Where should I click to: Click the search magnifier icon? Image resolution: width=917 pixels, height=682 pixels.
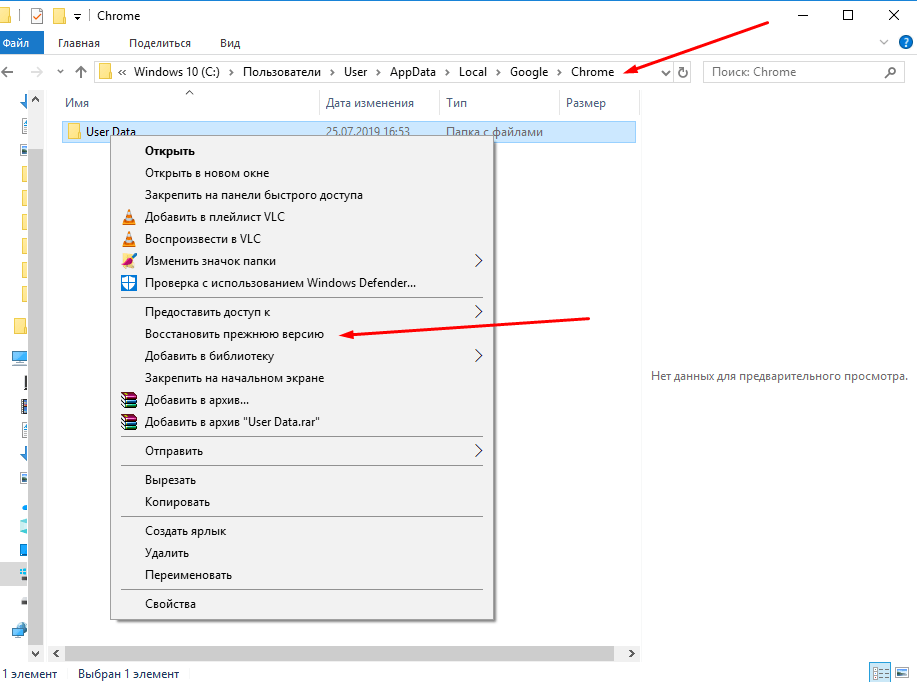tap(890, 73)
